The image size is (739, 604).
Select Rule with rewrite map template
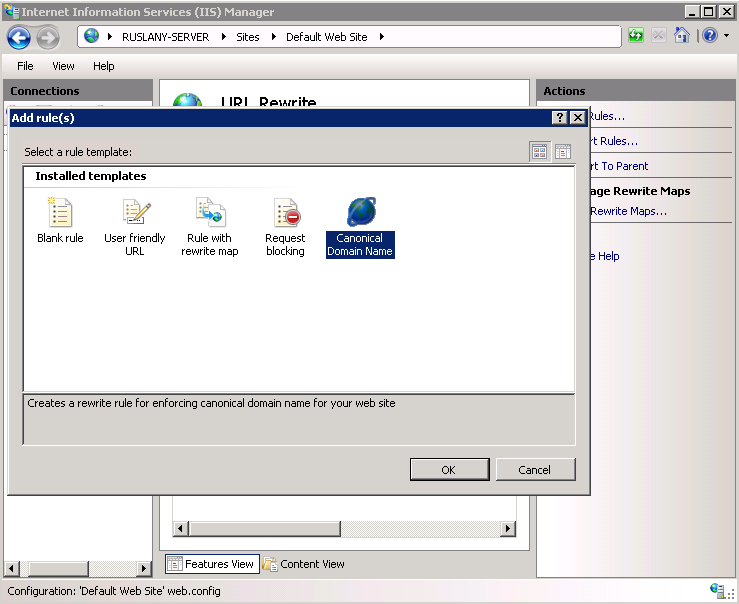(x=210, y=213)
